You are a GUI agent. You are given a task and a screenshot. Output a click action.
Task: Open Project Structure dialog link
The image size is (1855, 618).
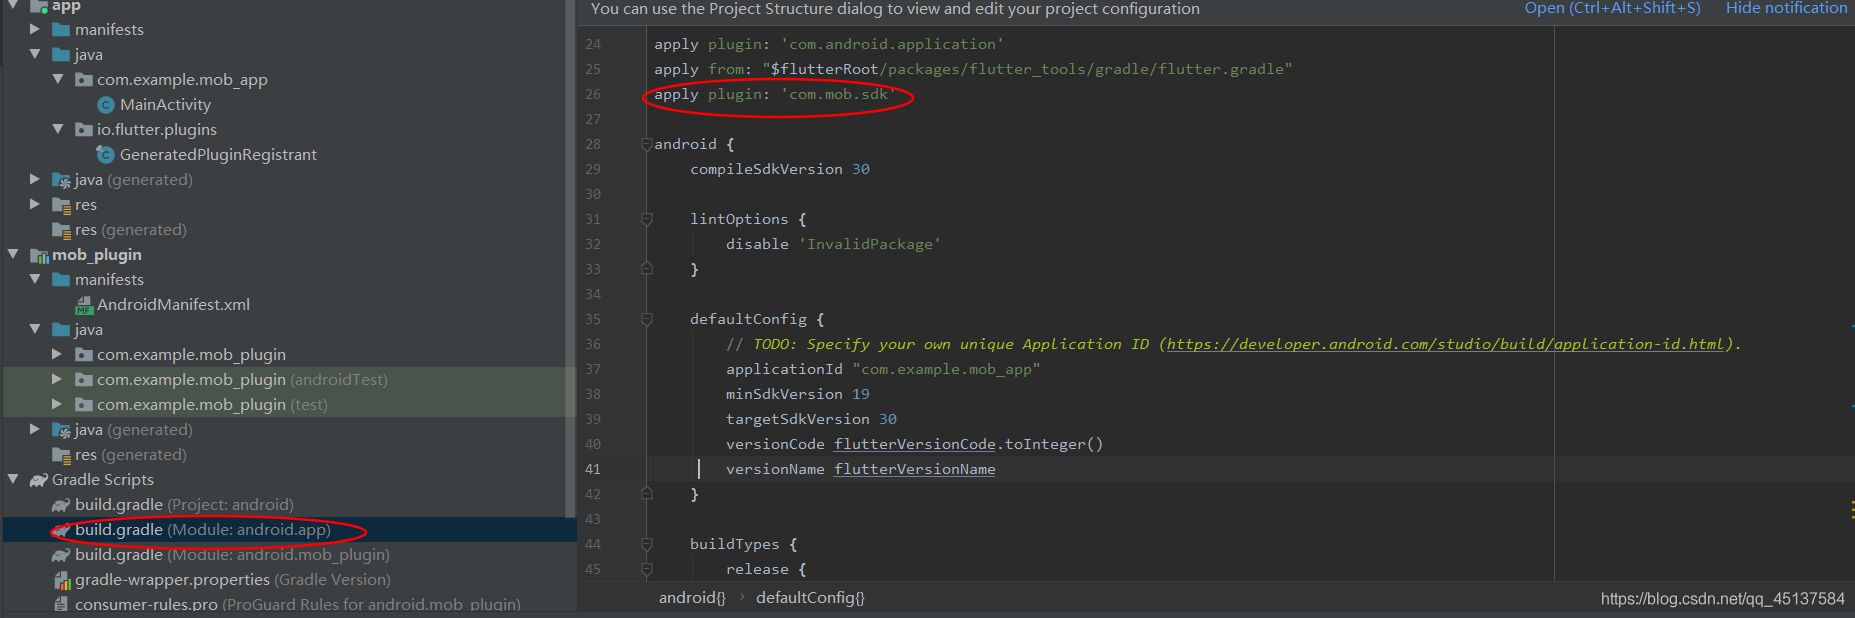(x=1612, y=8)
